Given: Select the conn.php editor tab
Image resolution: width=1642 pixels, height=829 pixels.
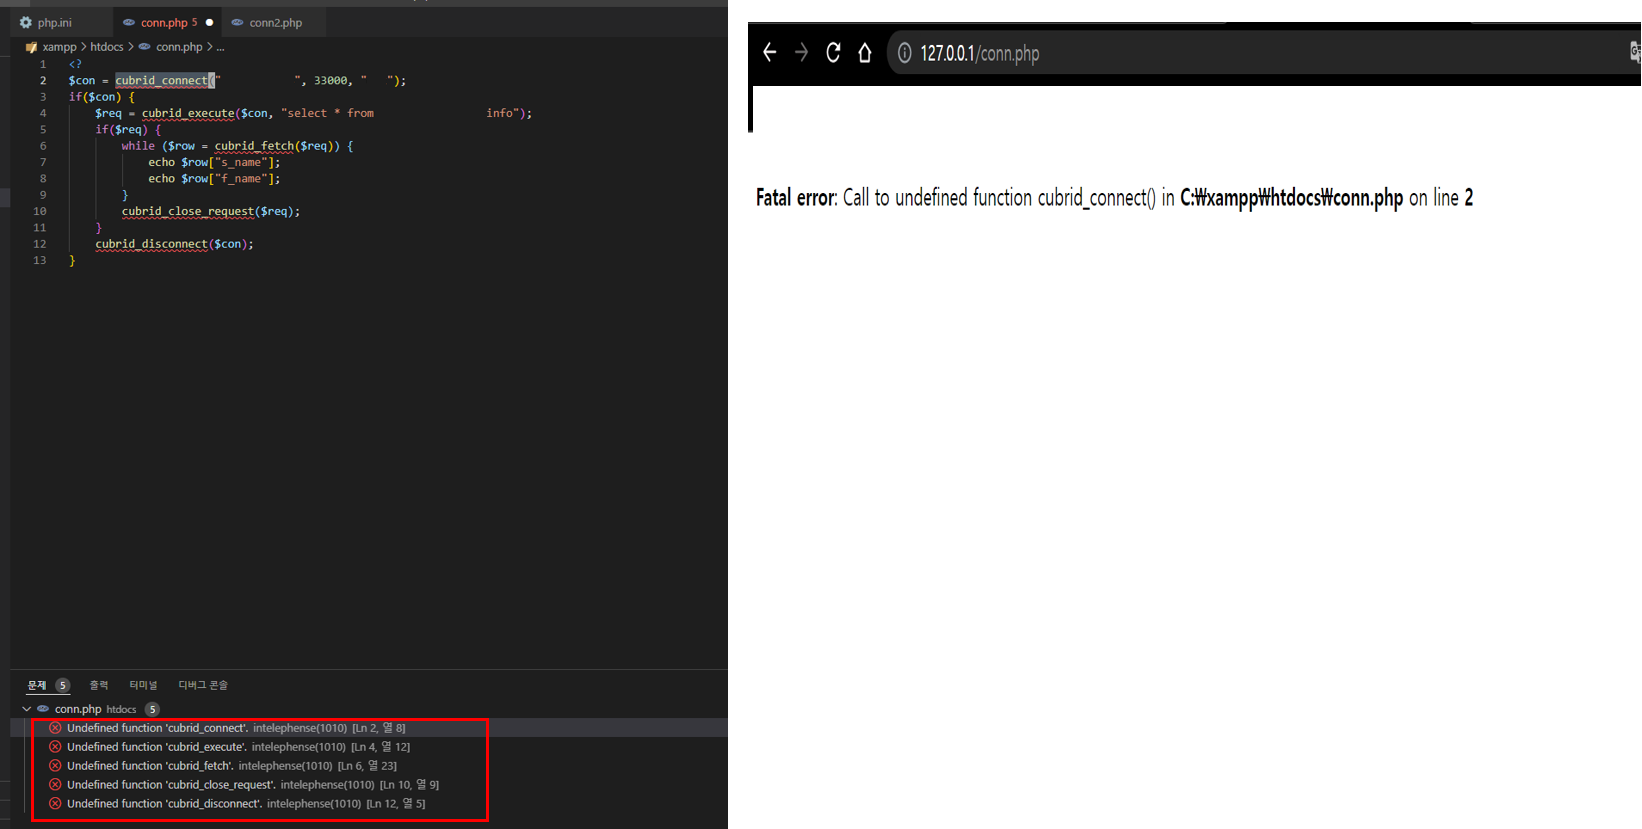Looking at the screenshot, I should [x=166, y=22].
